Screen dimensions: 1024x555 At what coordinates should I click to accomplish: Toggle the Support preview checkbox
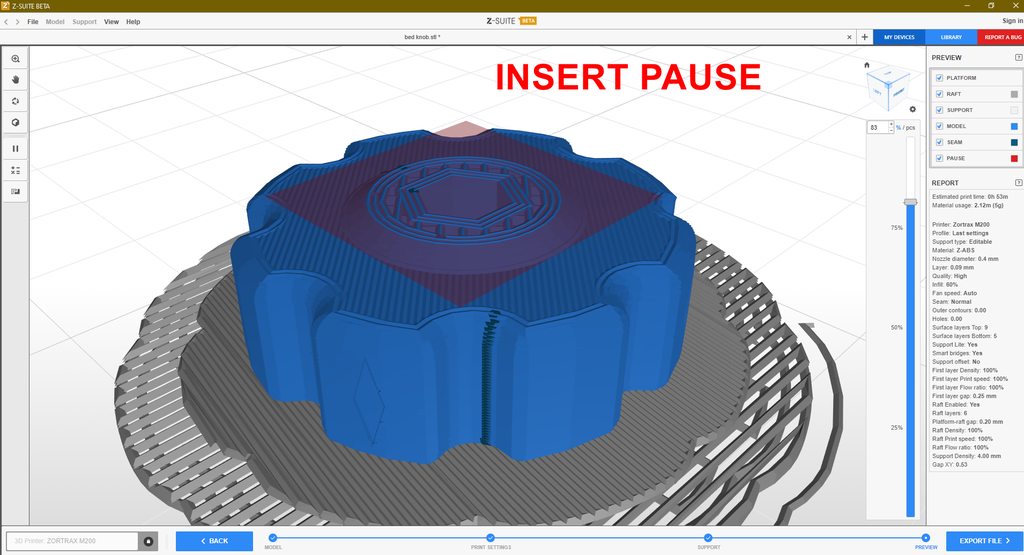pyautogui.click(x=938, y=110)
